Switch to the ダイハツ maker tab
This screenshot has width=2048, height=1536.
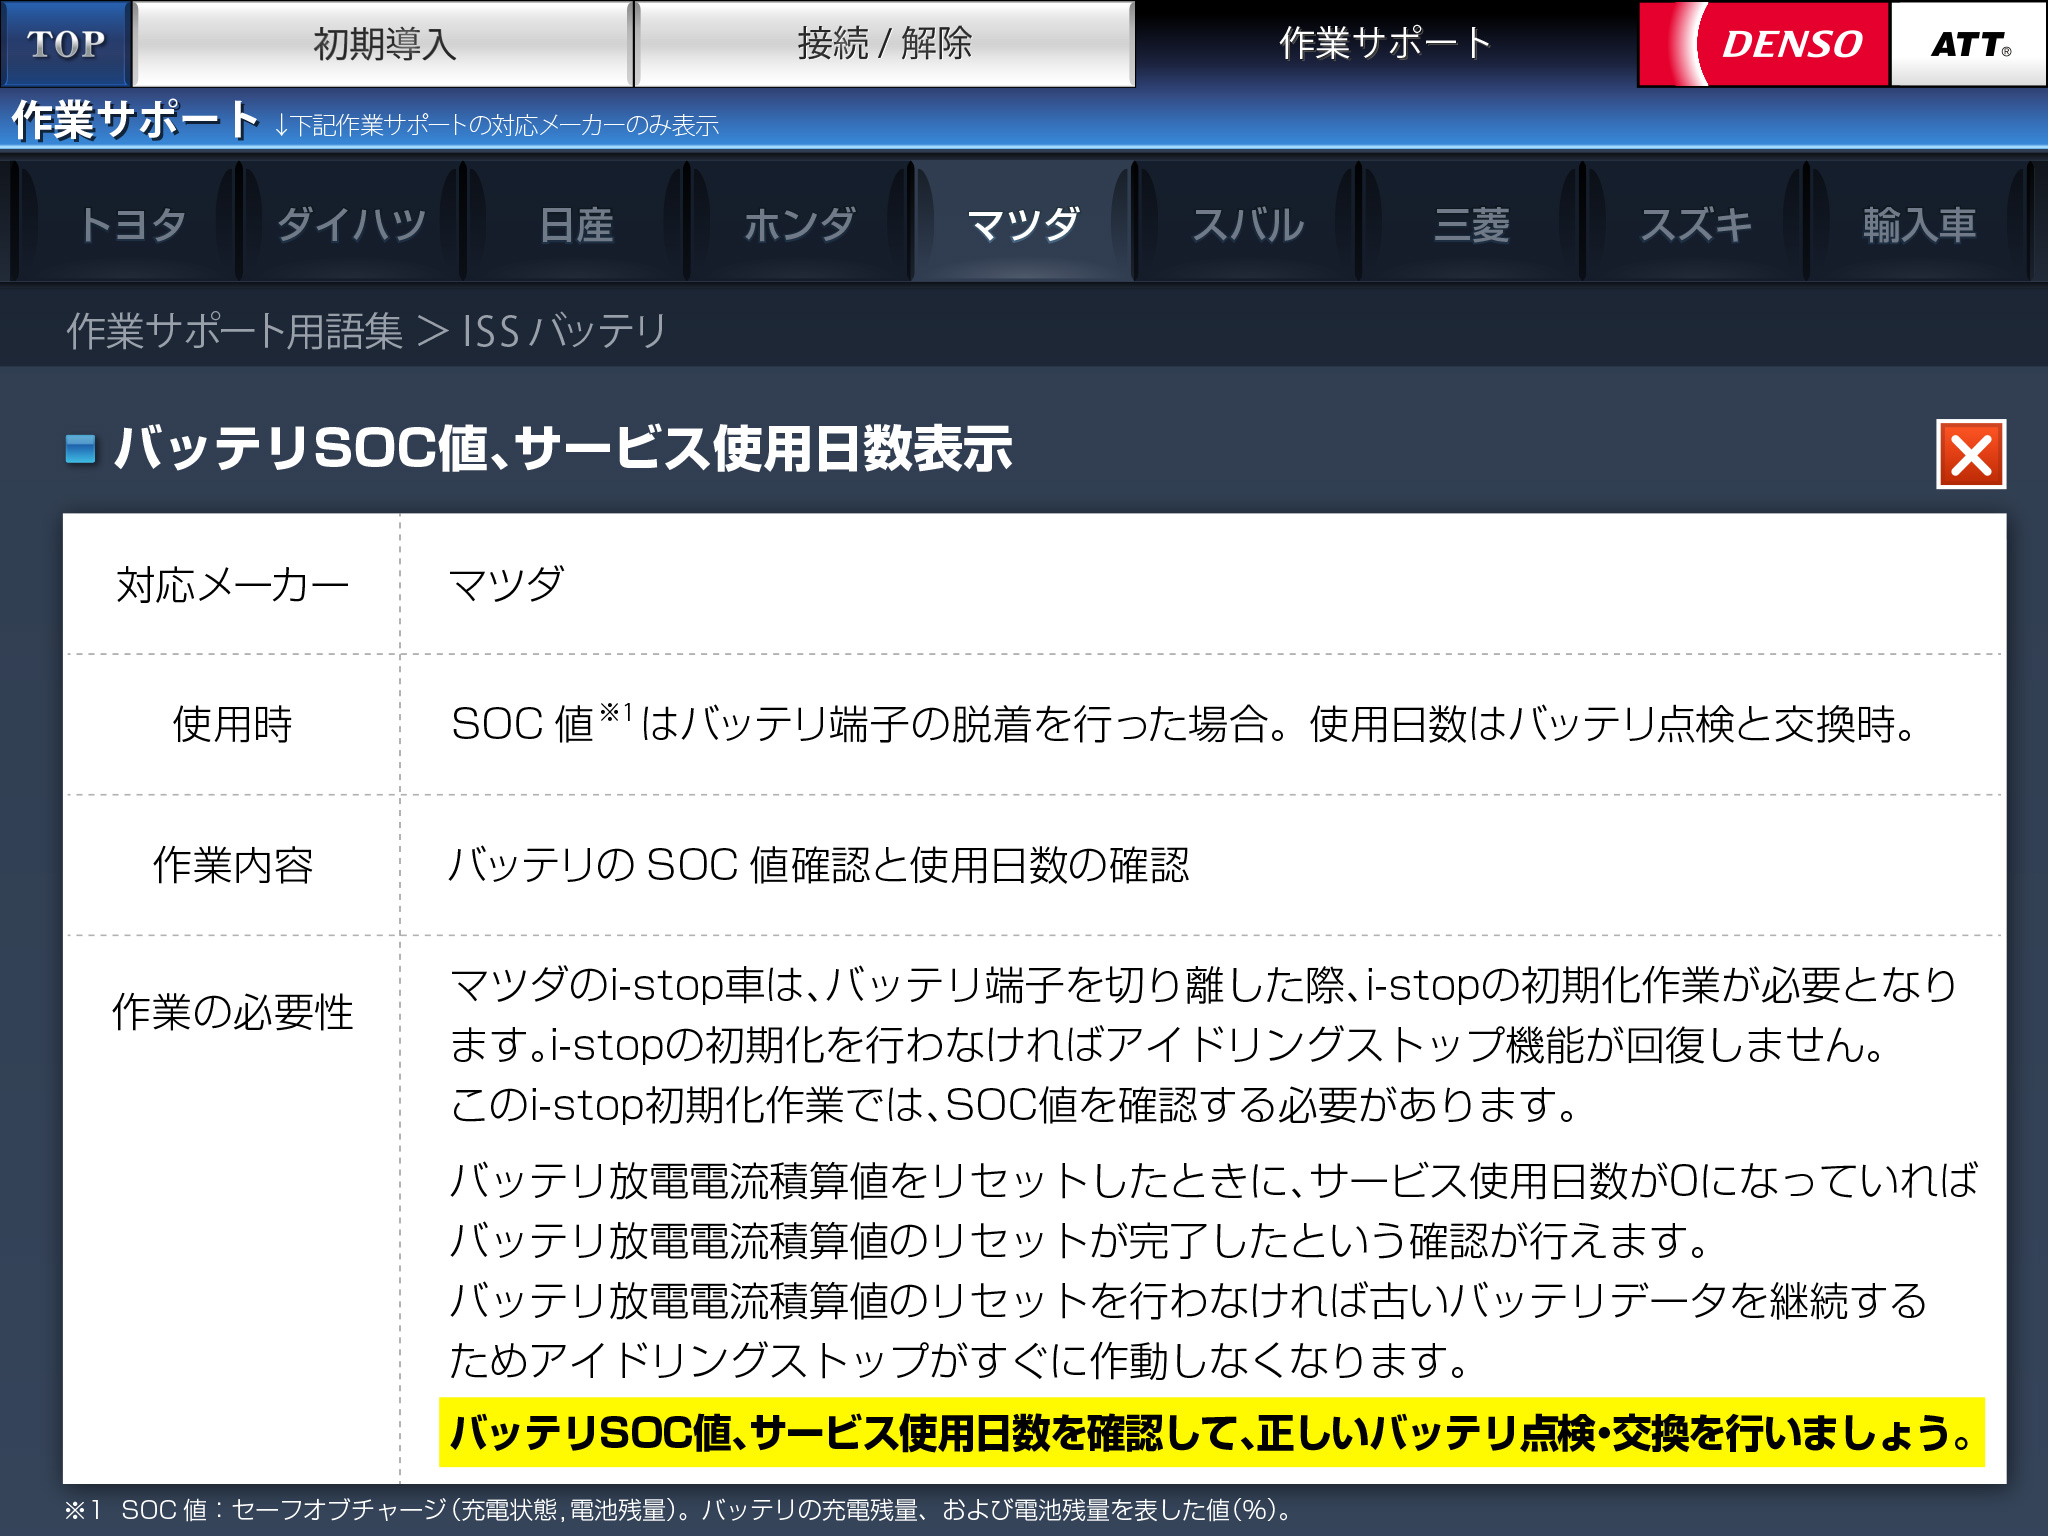[x=351, y=224]
